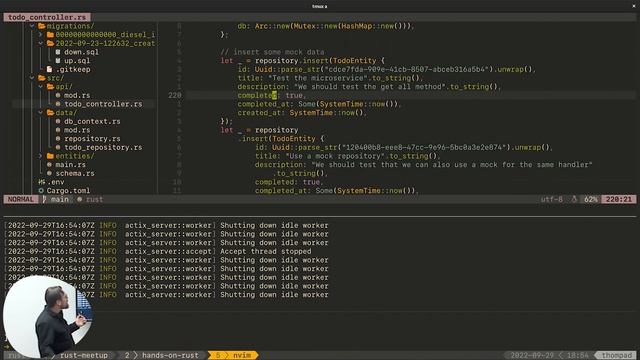This screenshot has width=640, height=360.
Task: Click the 62% position indicator
Action: [591, 199]
